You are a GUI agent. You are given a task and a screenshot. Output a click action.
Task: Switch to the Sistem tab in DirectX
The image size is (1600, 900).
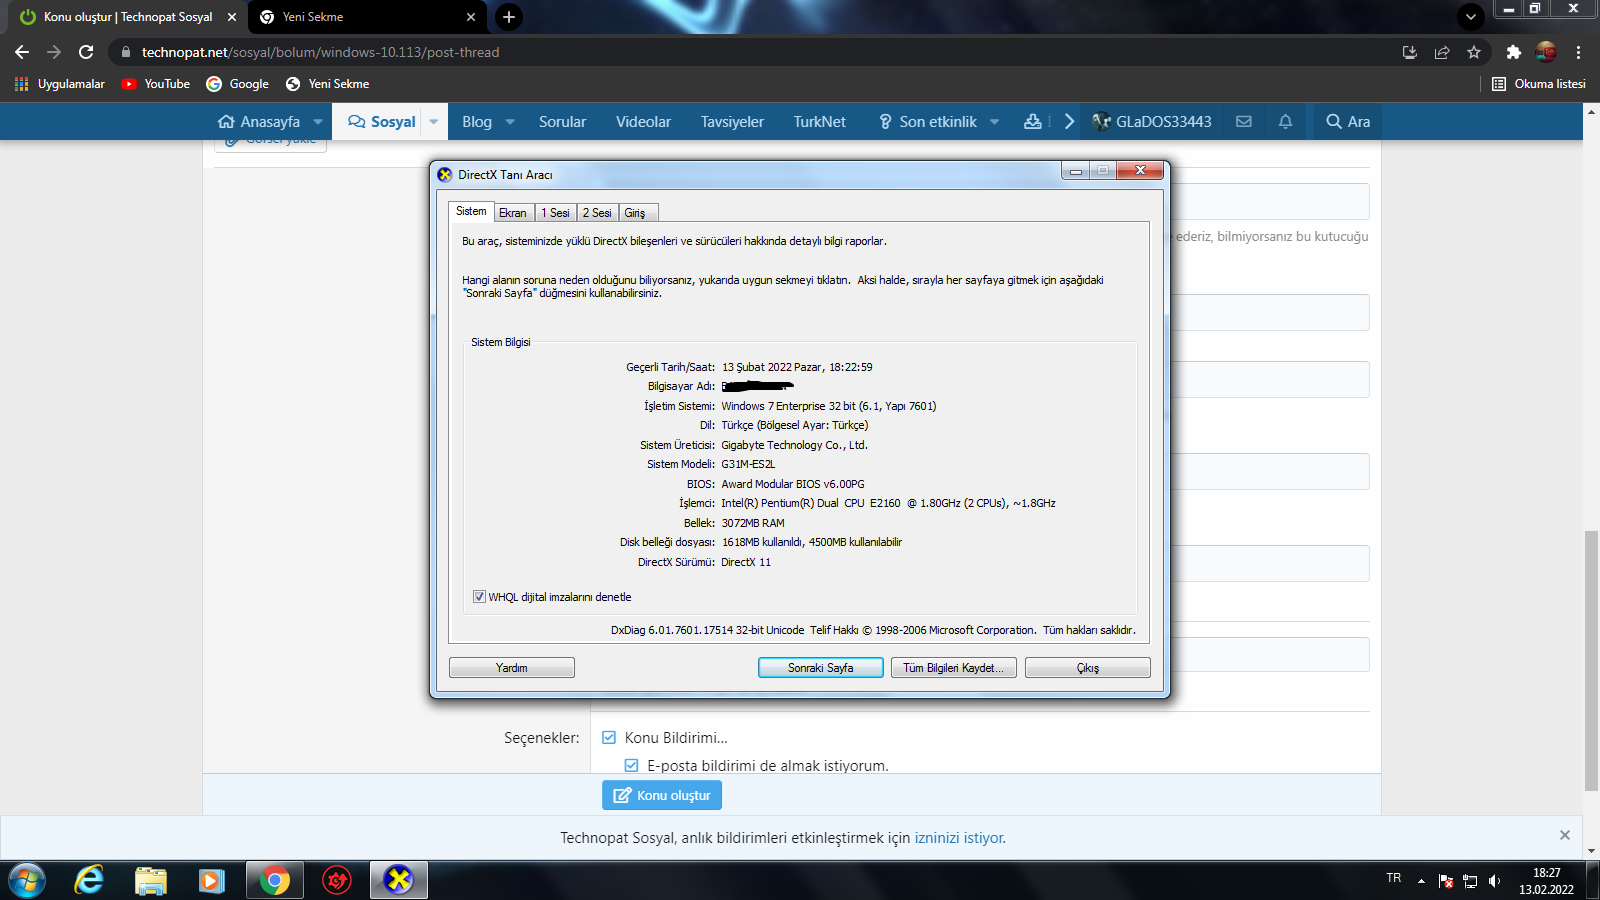471,211
